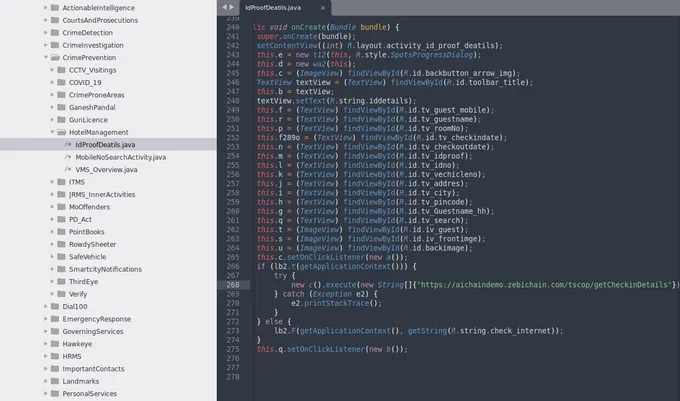The height and width of the screenshot is (401, 680).
Task: Click 'onCreate' in the method signature
Action: tap(308, 27)
